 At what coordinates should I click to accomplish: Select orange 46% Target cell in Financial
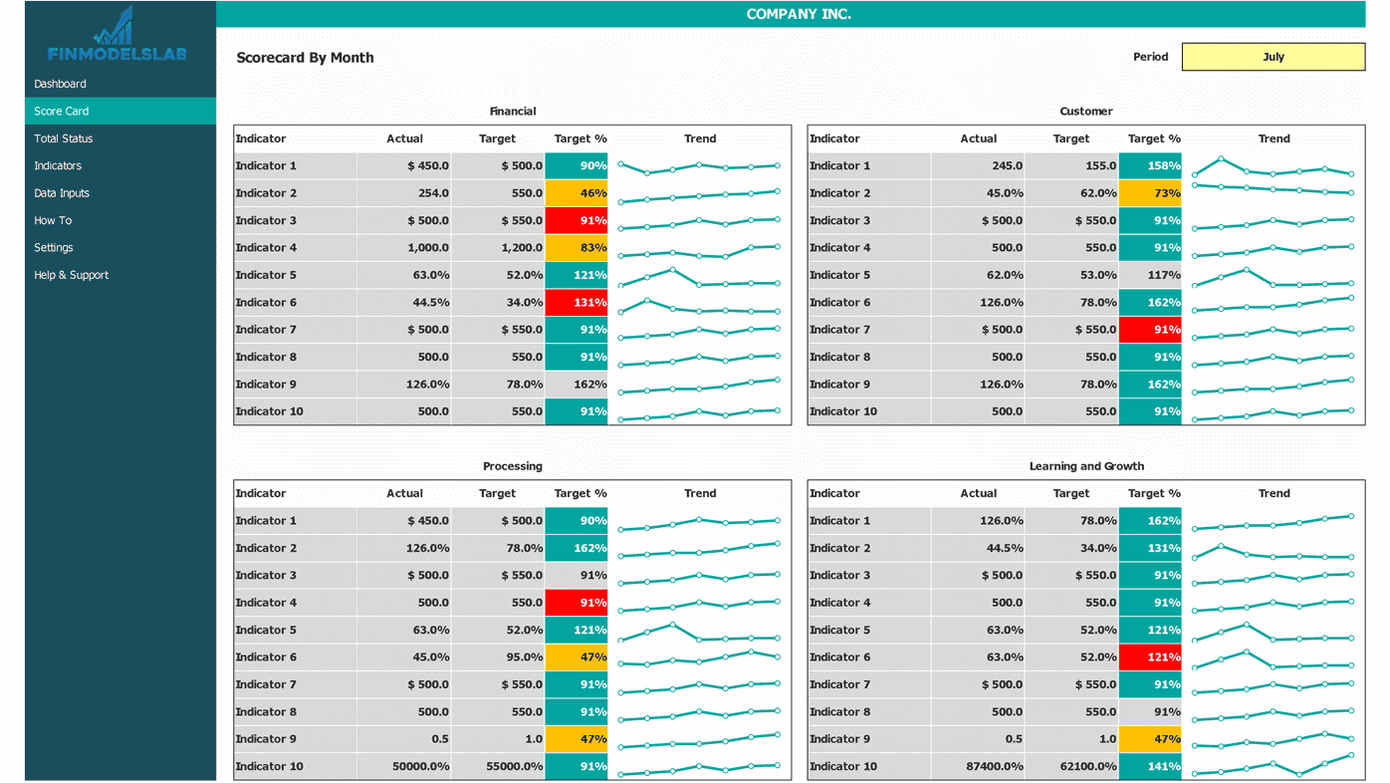(576, 194)
